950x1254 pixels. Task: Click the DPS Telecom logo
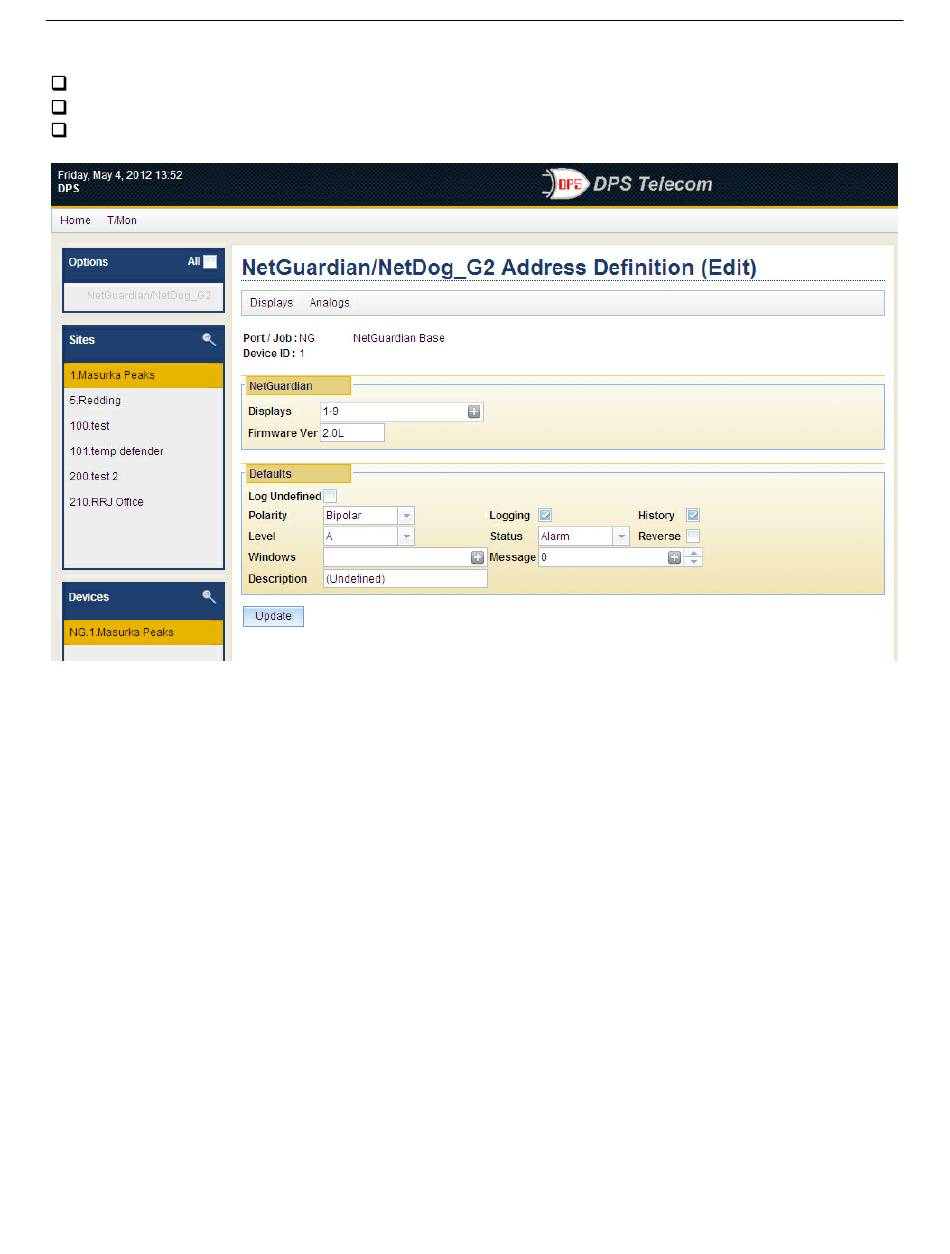pyautogui.click(x=627, y=185)
